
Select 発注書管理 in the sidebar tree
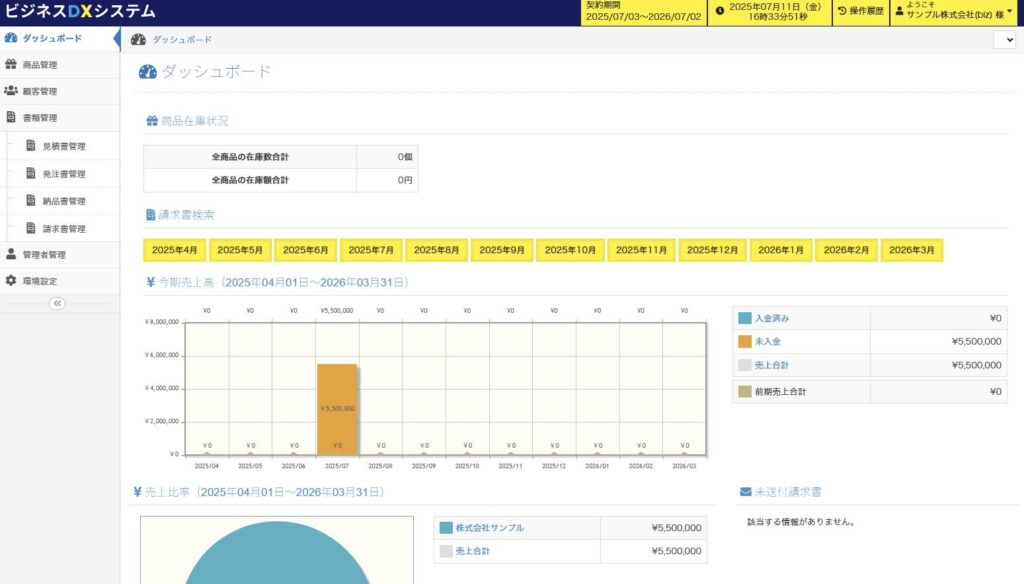(63, 174)
